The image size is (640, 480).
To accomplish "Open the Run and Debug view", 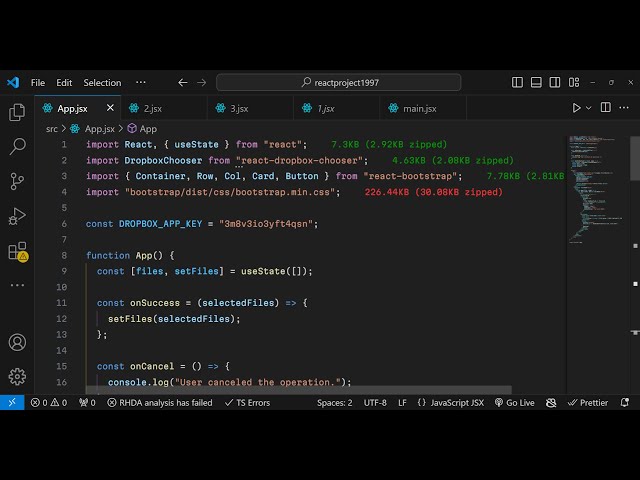I will pos(17,215).
